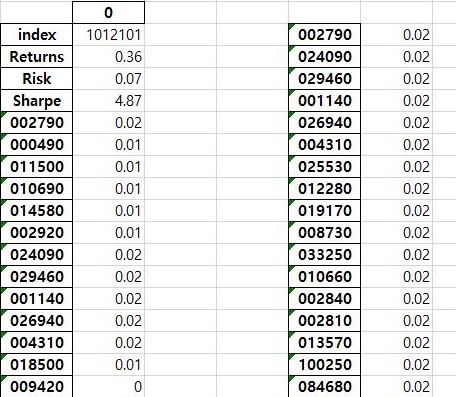The image size is (456, 397).
Task: Click the 'Risk' label cell
Action: point(36,78)
